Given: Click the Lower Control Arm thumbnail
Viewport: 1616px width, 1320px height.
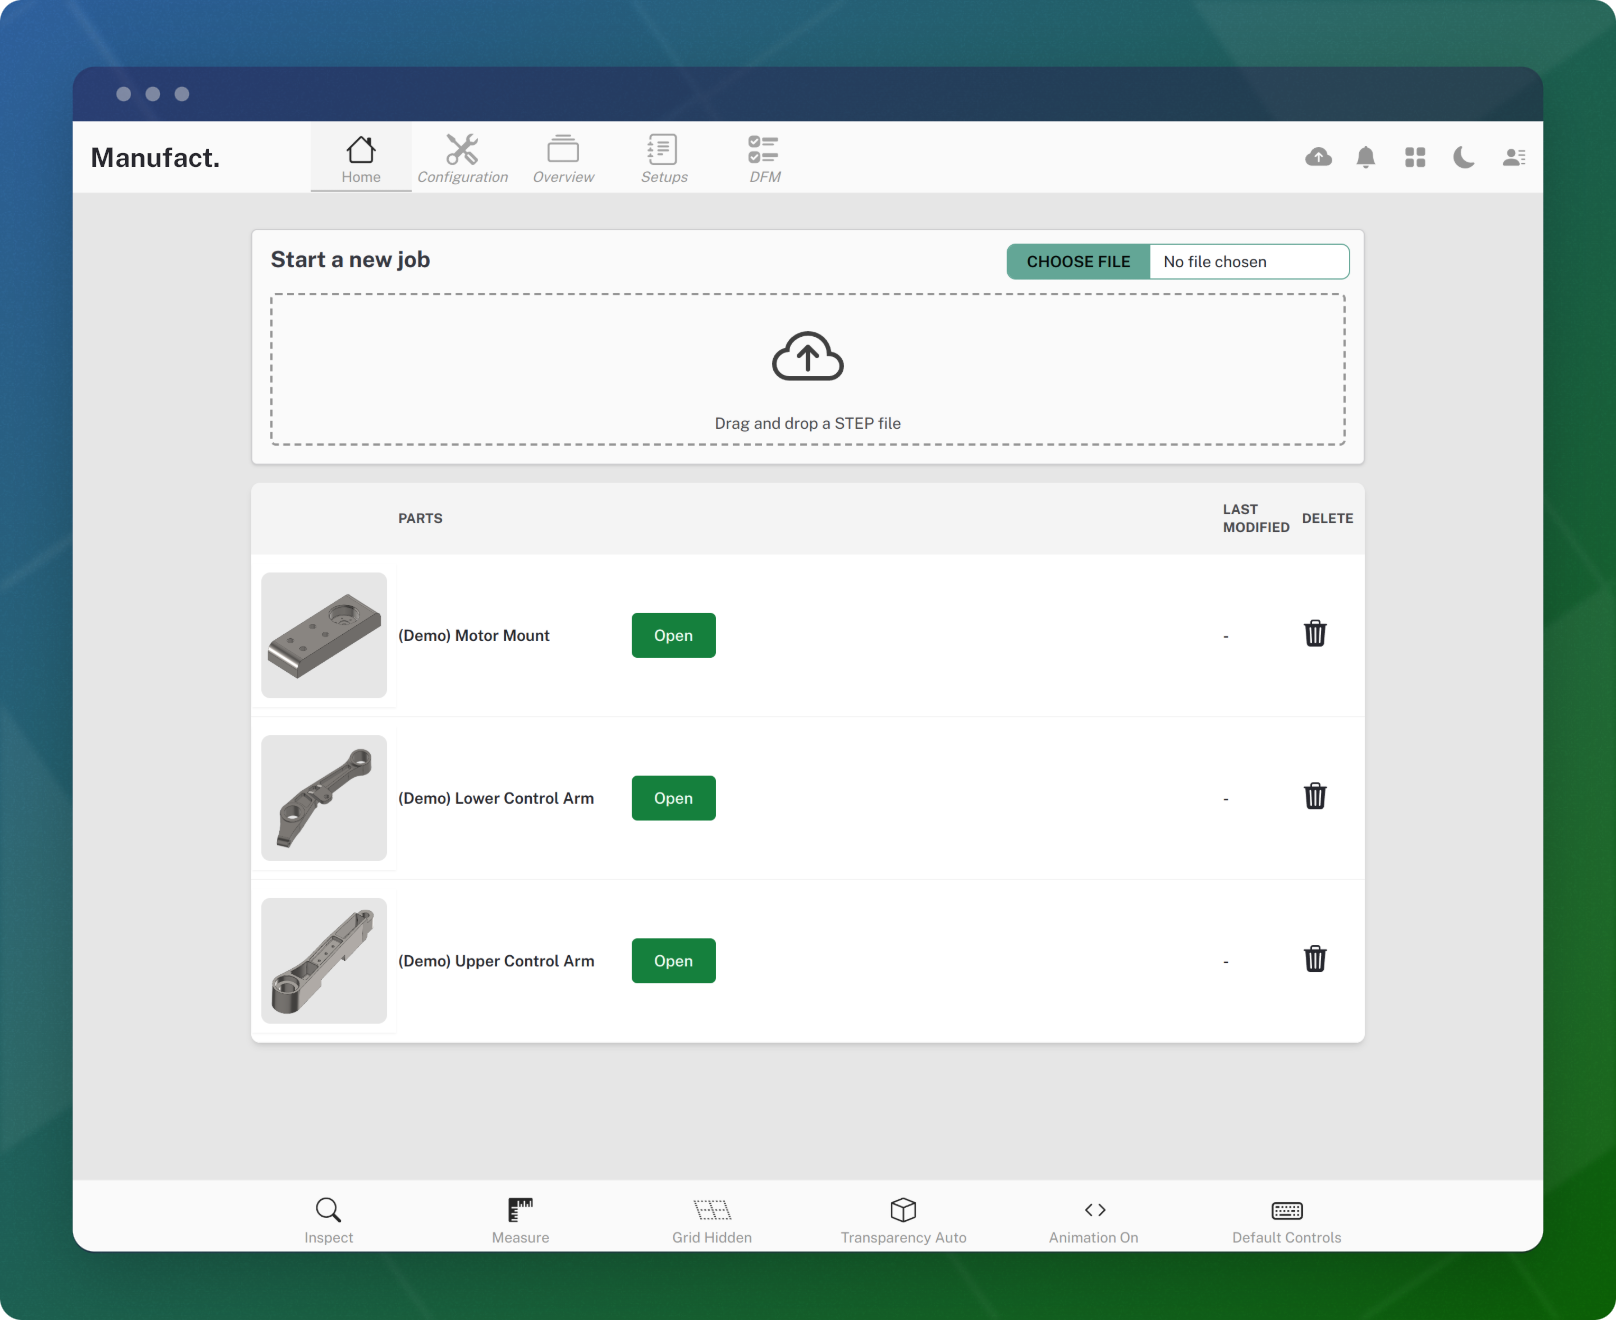Looking at the screenshot, I should click(324, 798).
